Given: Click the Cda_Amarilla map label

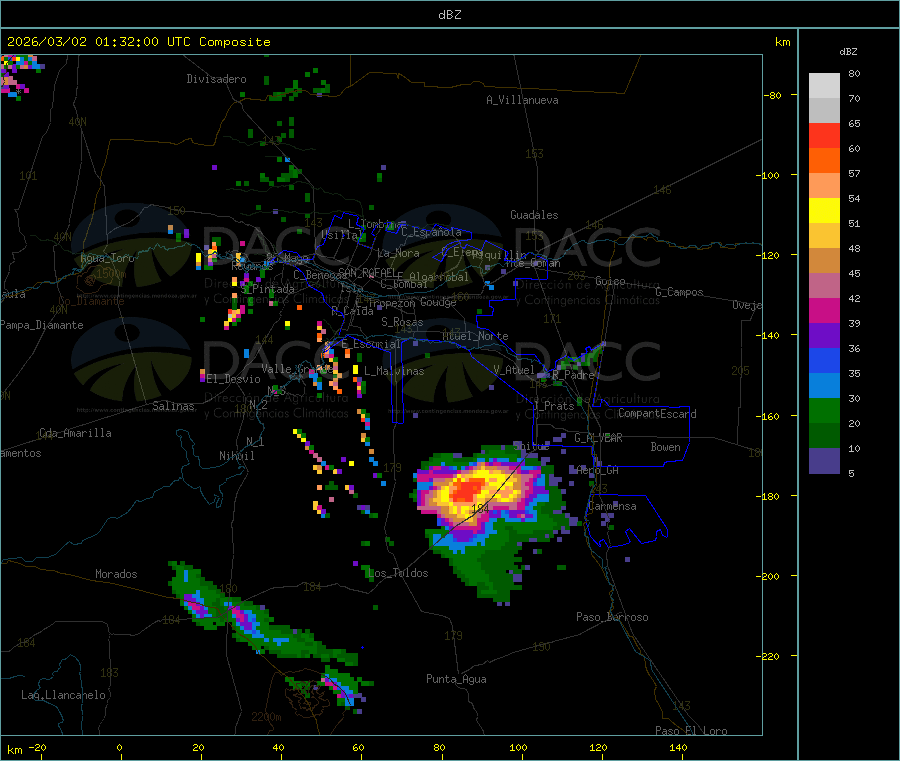Looking at the screenshot, I should [x=75, y=433].
